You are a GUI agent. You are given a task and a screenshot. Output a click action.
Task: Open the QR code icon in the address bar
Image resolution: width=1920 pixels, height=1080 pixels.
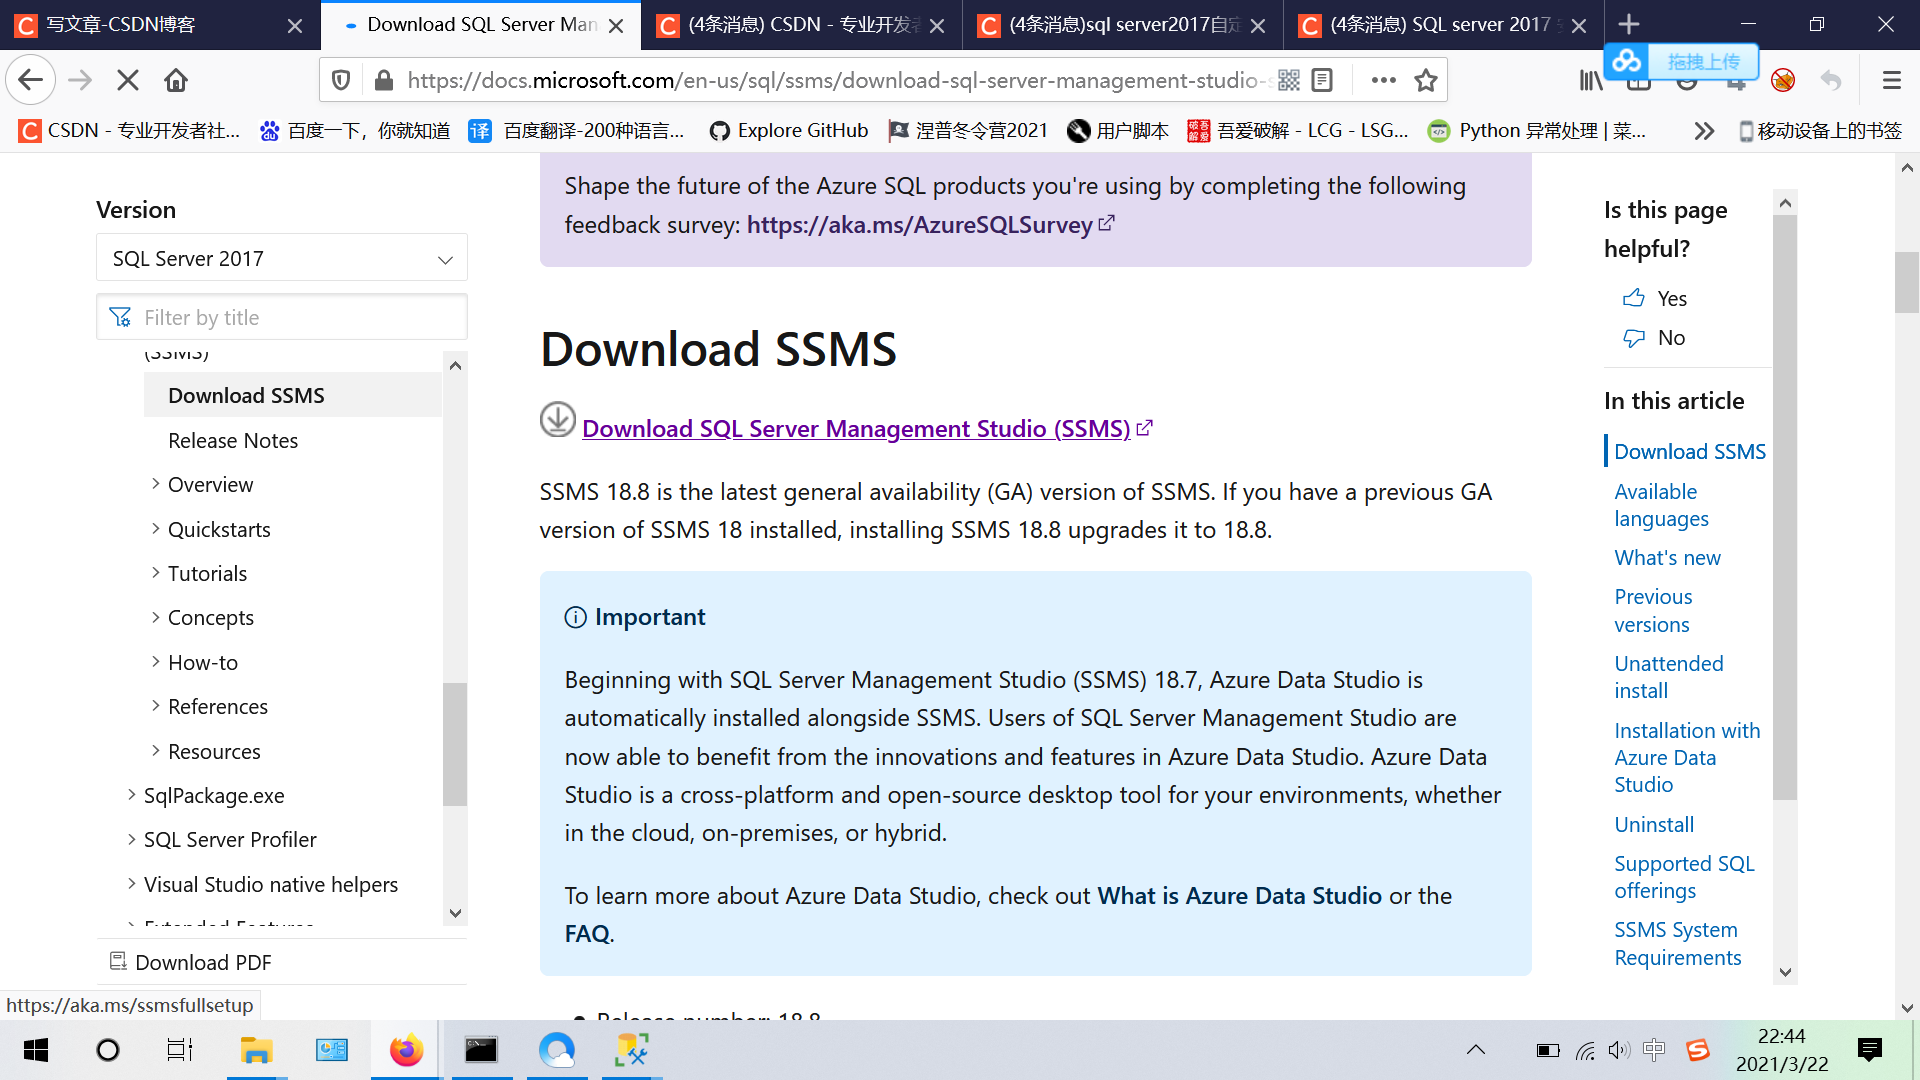(x=1289, y=80)
